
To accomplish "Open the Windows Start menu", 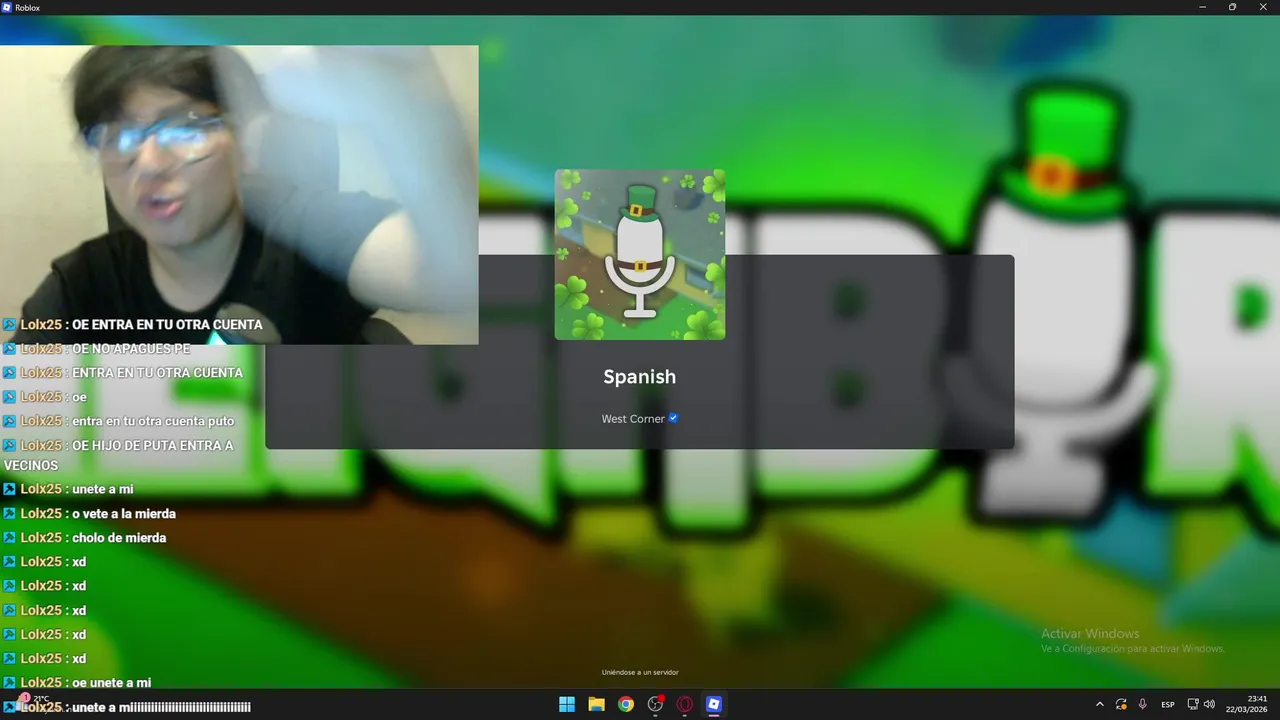I will [x=567, y=704].
